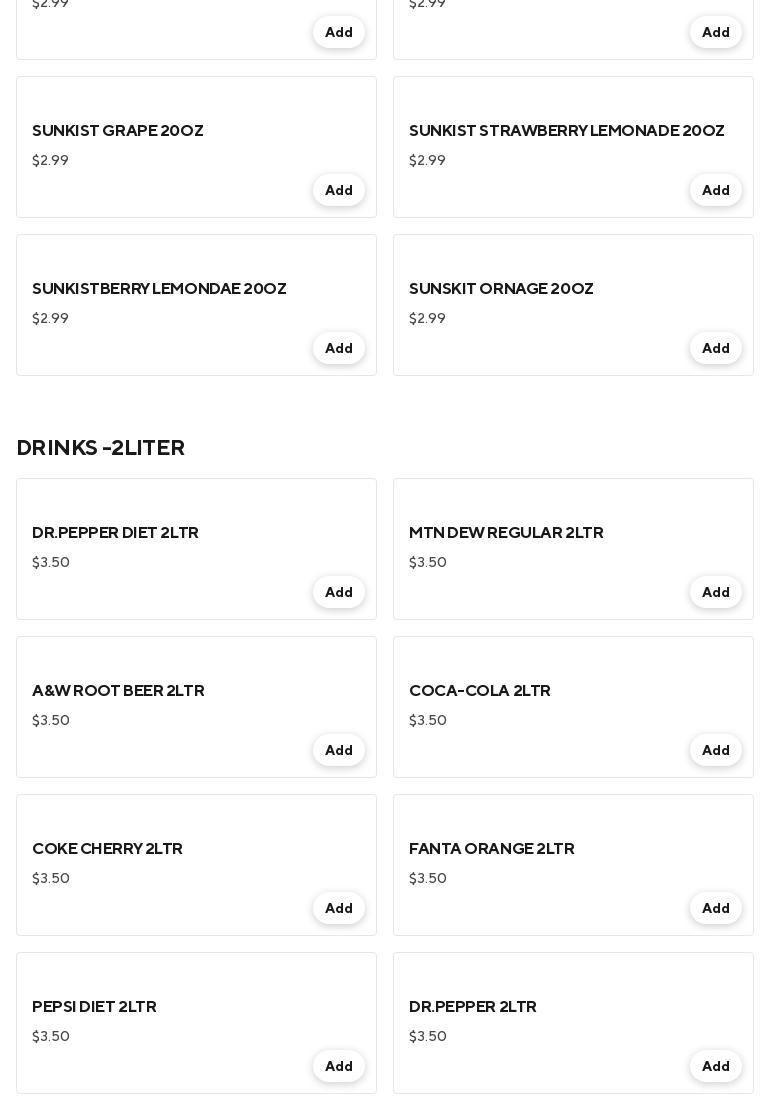Add Fanta Orange 2LTR to cart
The image size is (770, 1096).
pyautogui.click(x=716, y=909)
